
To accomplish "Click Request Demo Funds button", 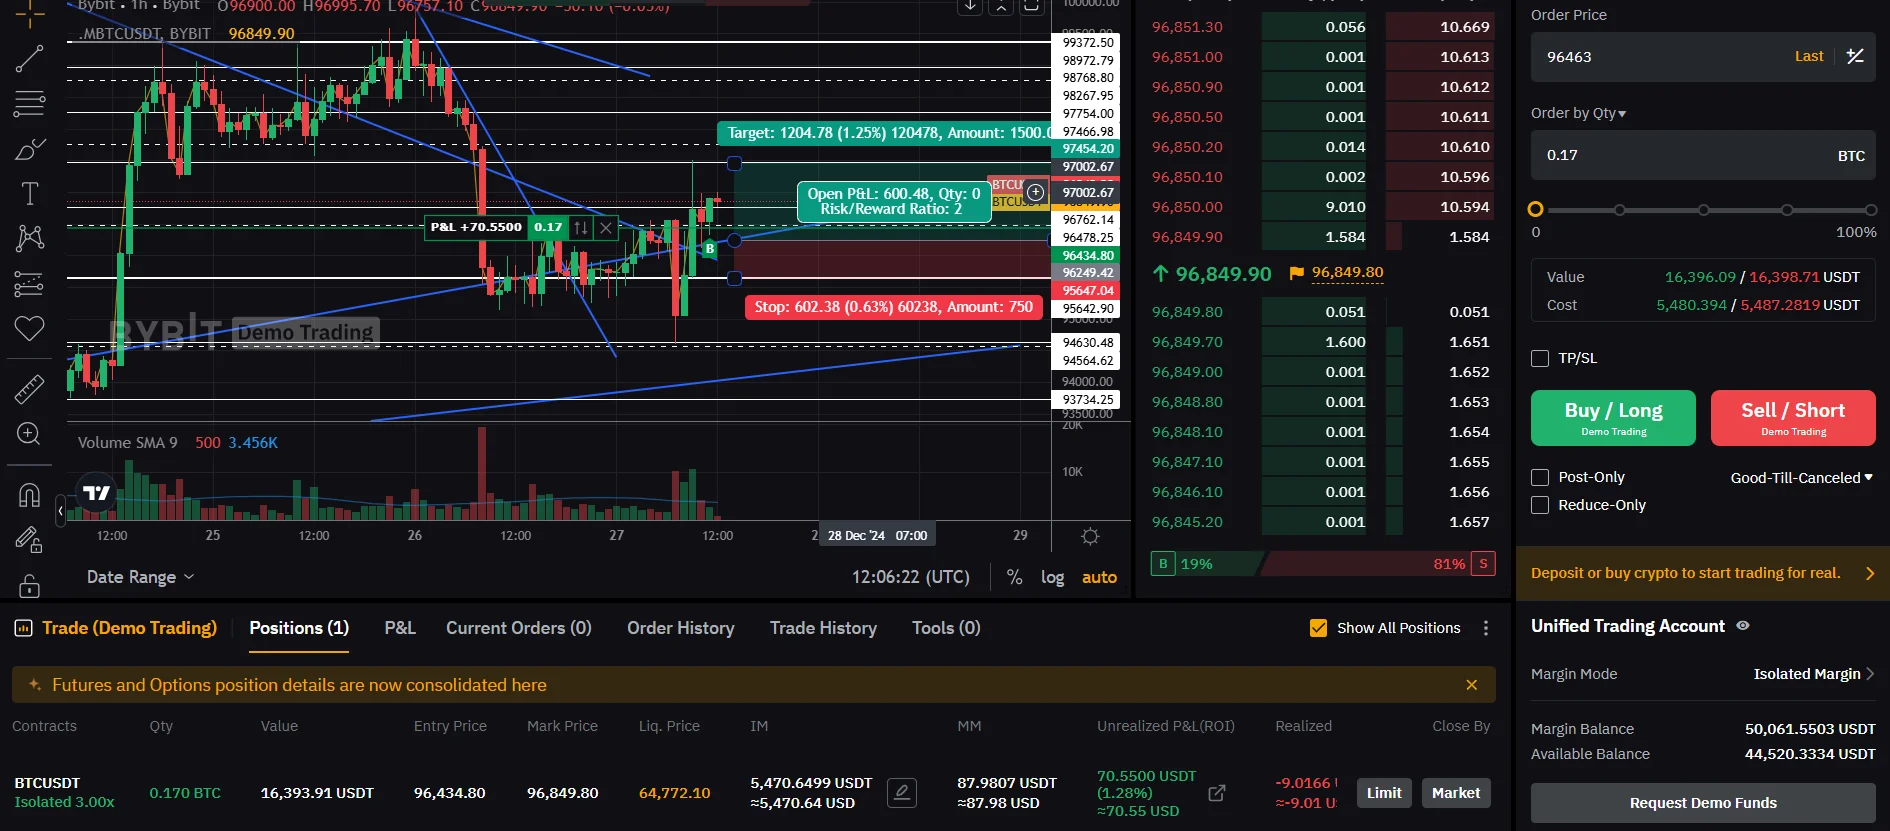I will (x=1703, y=803).
